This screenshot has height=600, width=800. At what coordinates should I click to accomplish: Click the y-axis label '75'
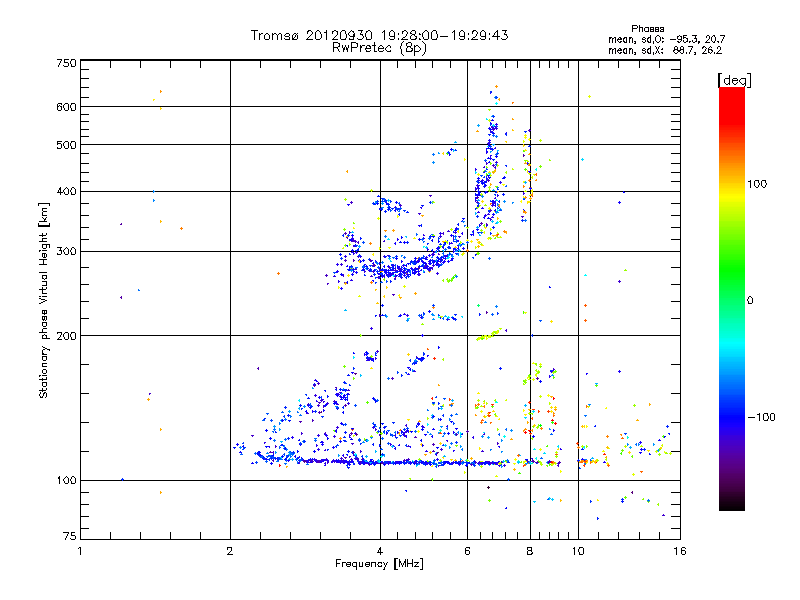(x=70, y=536)
